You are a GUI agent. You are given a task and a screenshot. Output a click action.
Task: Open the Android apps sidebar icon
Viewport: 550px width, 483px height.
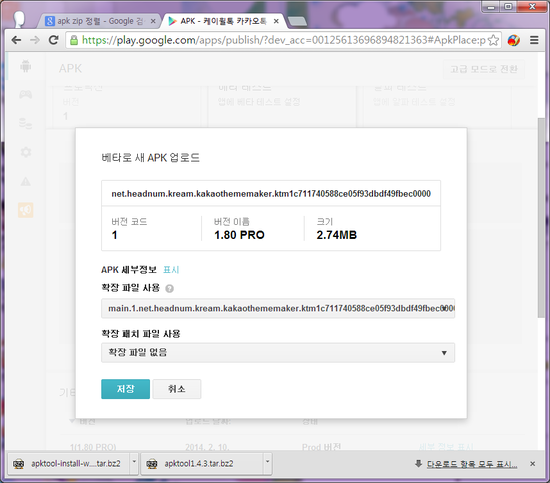26,66
